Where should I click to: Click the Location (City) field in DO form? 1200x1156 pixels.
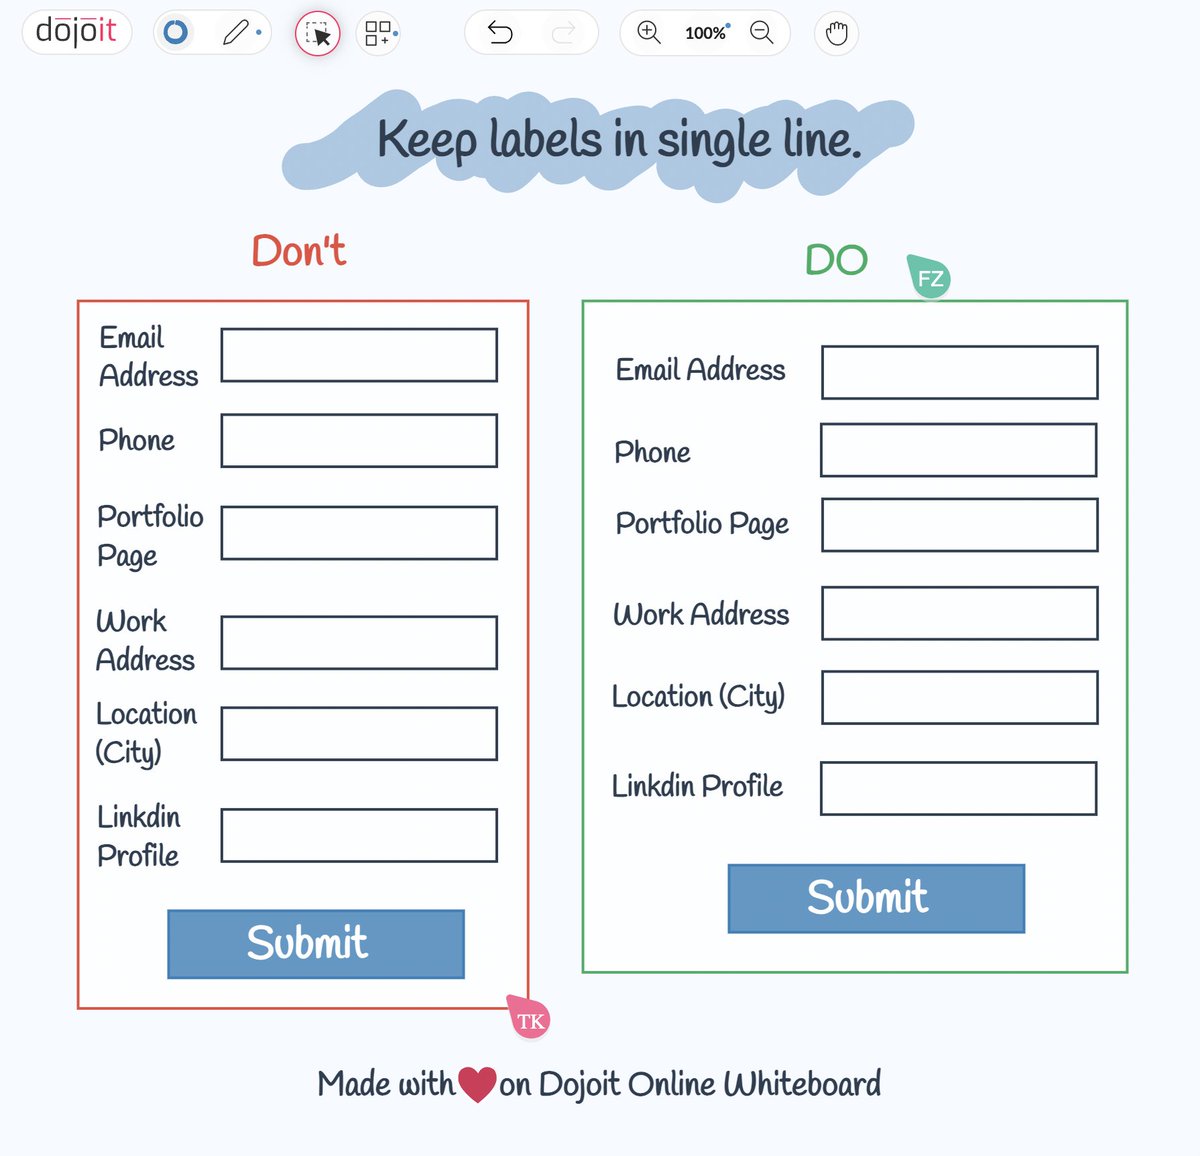point(960,697)
